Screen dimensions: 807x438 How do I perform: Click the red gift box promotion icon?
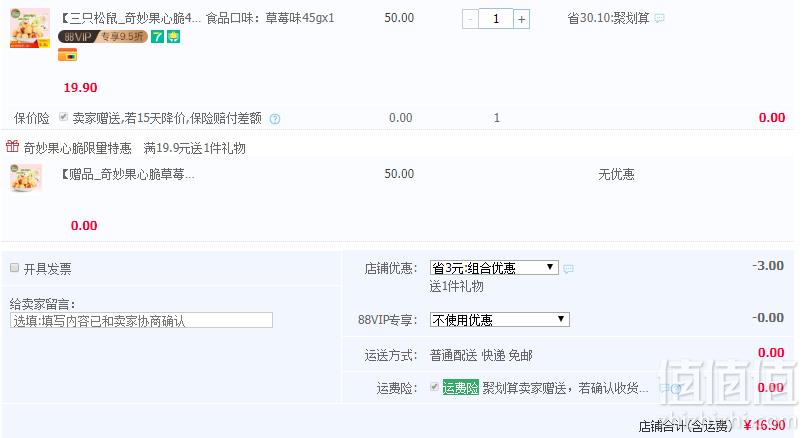[12, 147]
